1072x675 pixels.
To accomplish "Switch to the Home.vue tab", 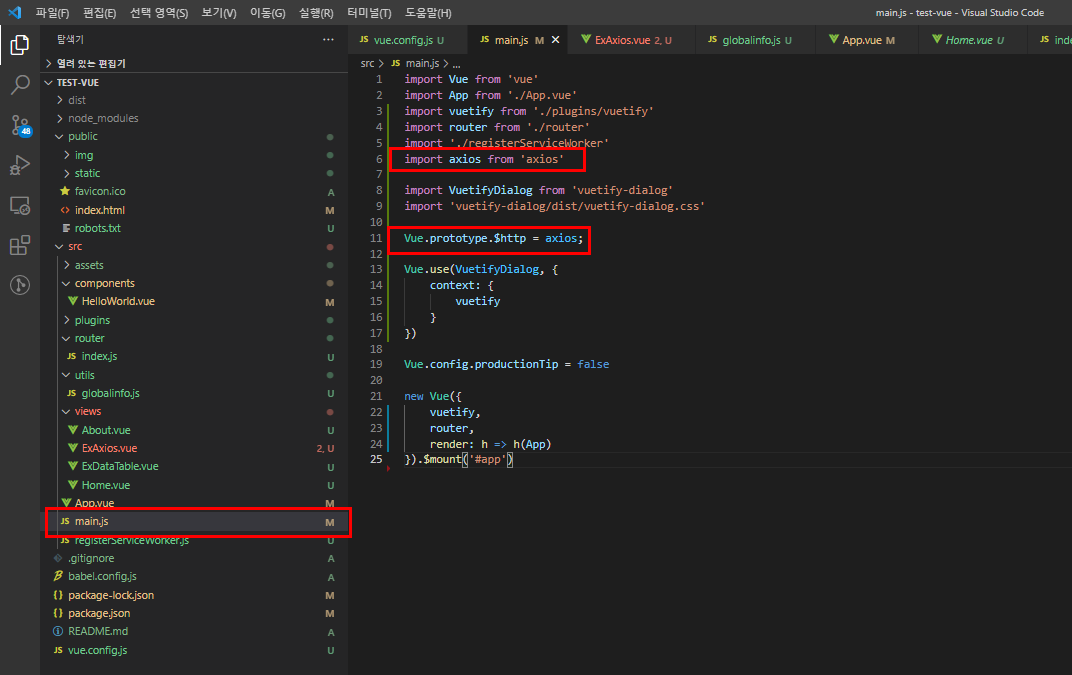I will point(974,40).
